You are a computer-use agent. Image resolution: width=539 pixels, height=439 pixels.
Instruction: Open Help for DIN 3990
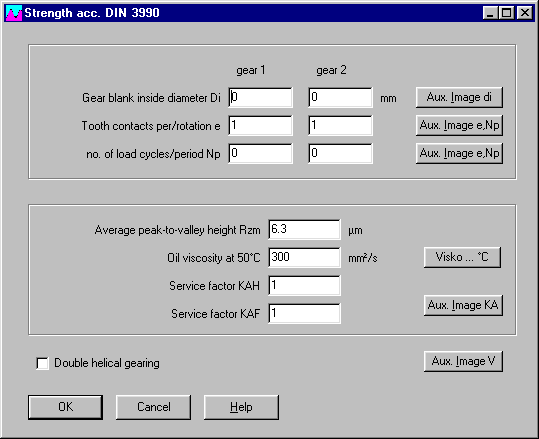pyautogui.click(x=241, y=407)
